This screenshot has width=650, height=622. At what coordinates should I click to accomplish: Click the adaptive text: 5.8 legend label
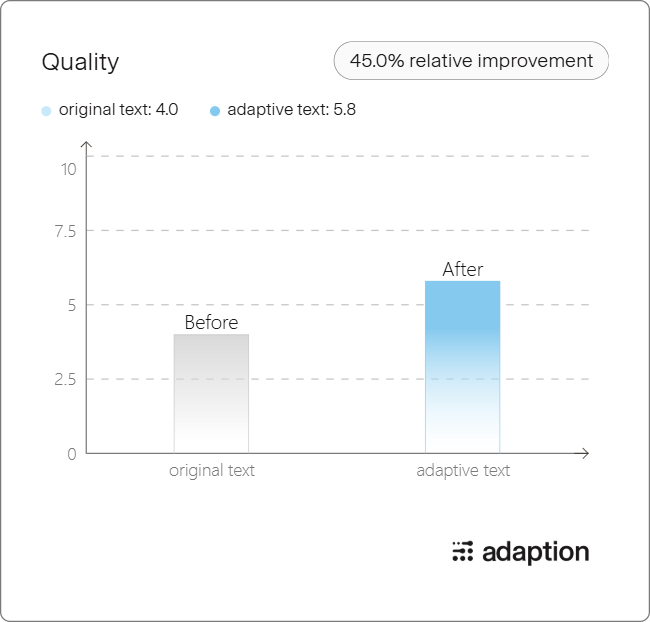point(291,110)
